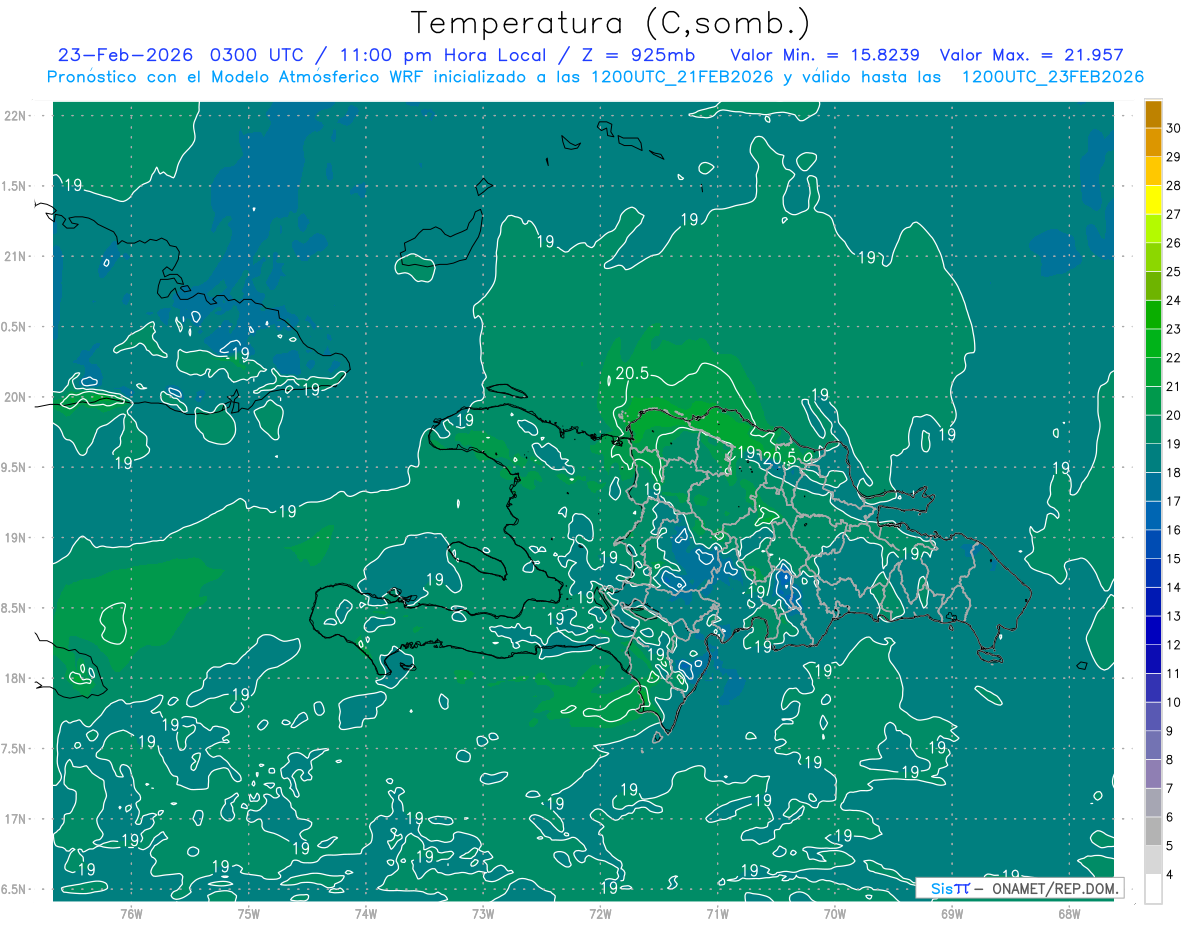Click the "22N" latitude axis label
This screenshot has height=927, width=1200.
[17, 116]
